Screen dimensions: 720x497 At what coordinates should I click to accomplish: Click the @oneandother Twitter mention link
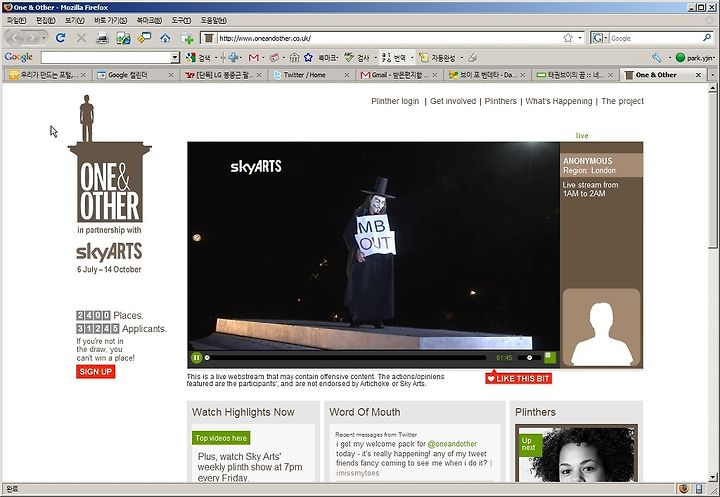[x=452, y=444]
